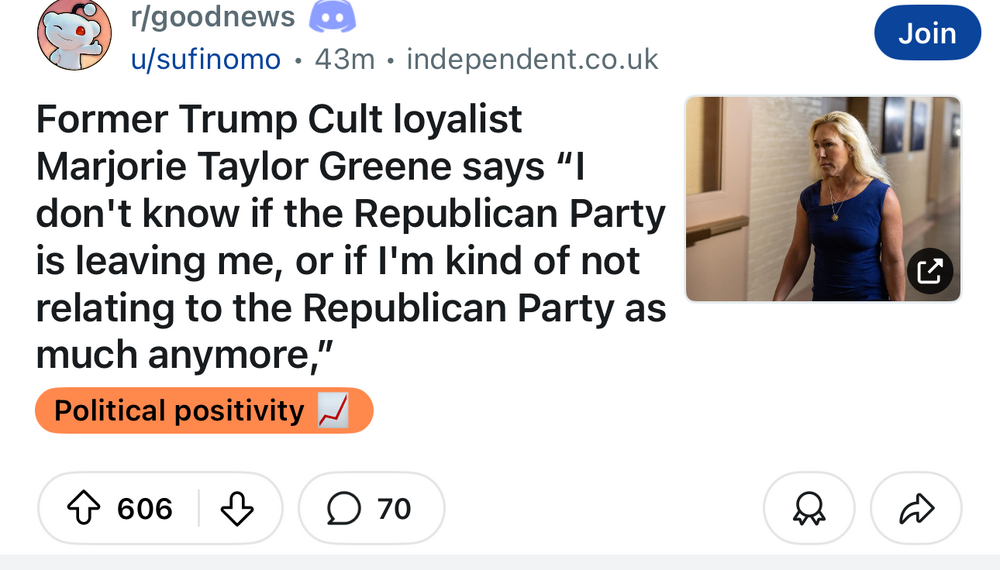1000x570 pixels.
Task: Click the 70 comments count
Action: click(x=394, y=509)
